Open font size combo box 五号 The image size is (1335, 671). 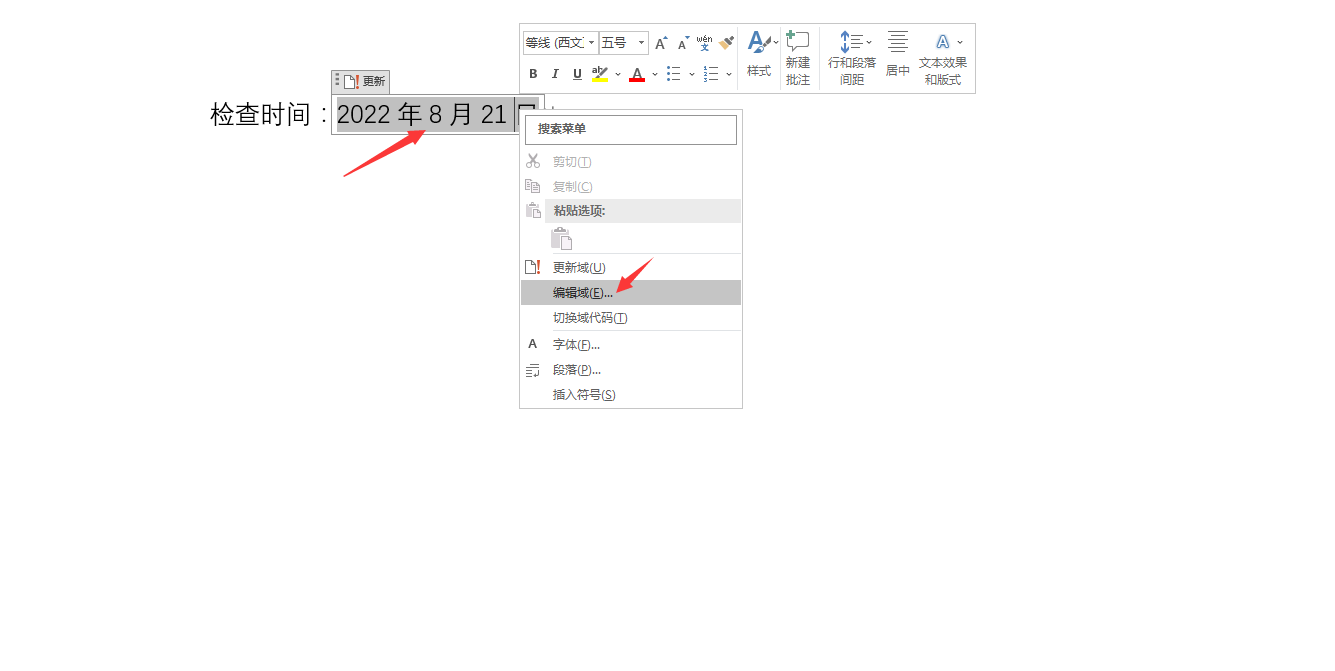624,43
